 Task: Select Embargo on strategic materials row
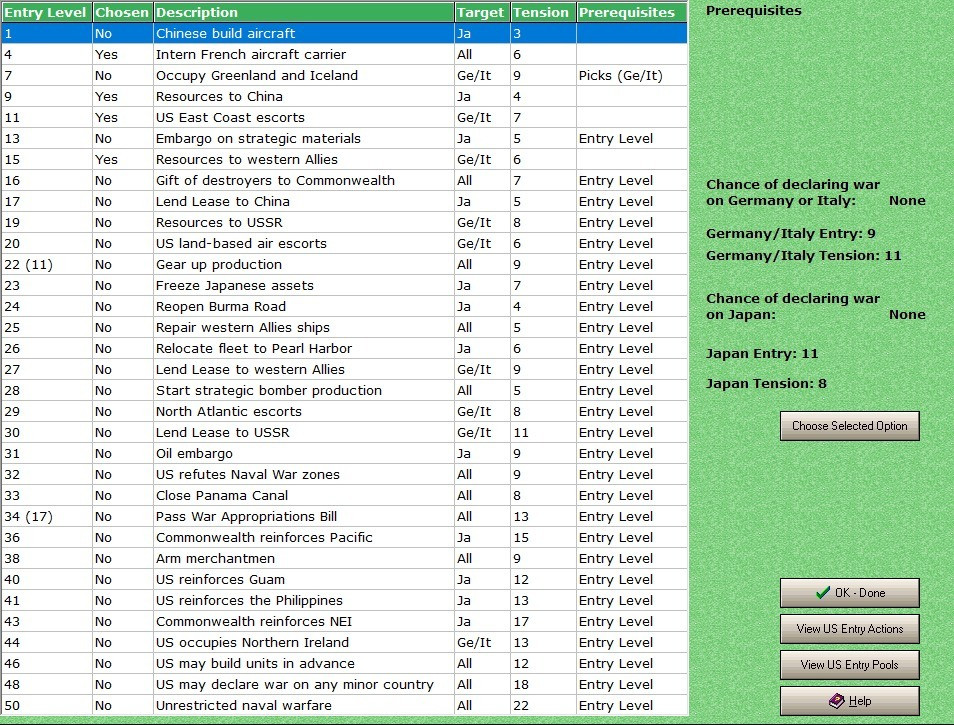[344, 139]
